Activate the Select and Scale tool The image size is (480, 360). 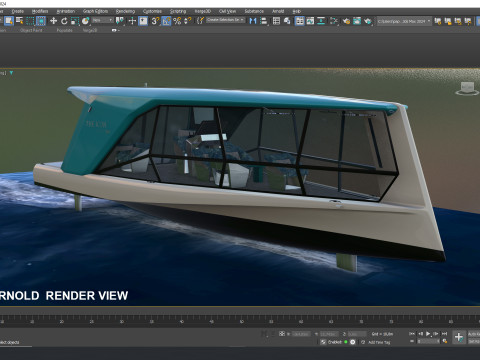(75, 21)
